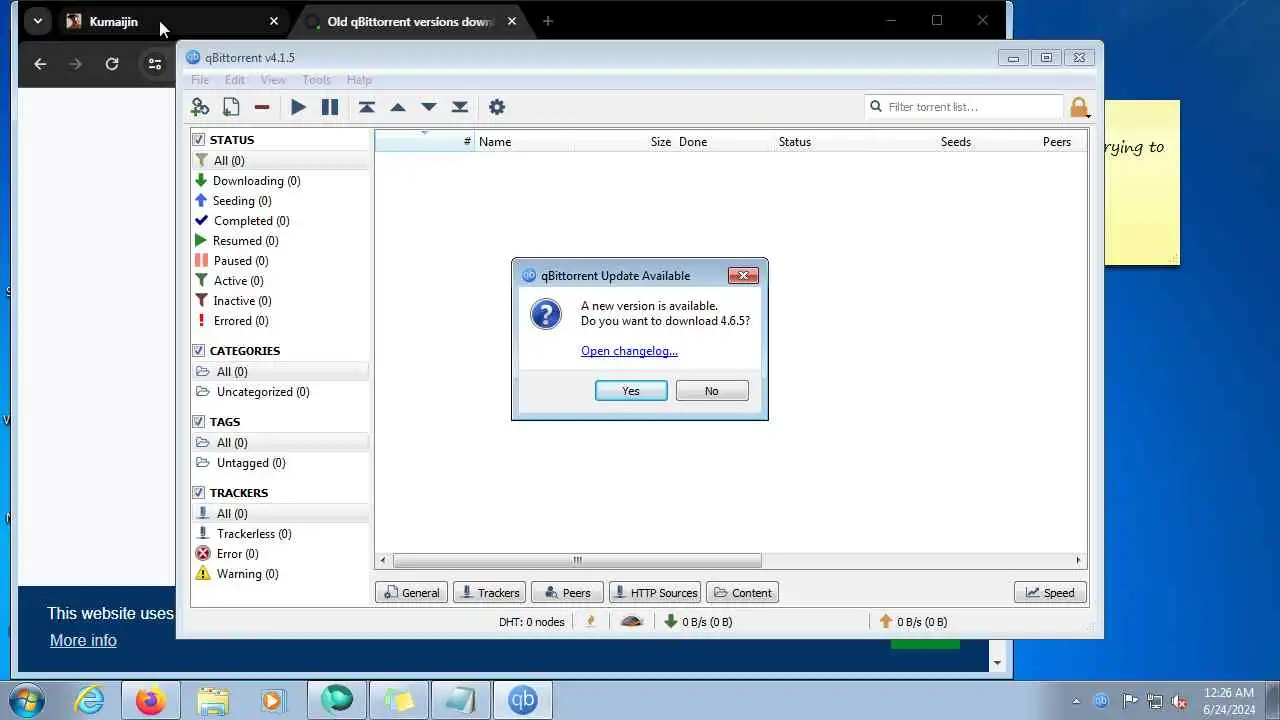Click the qBittorrent system tray icon
This screenshot has height=720, width=1280.
point(1101,701)
